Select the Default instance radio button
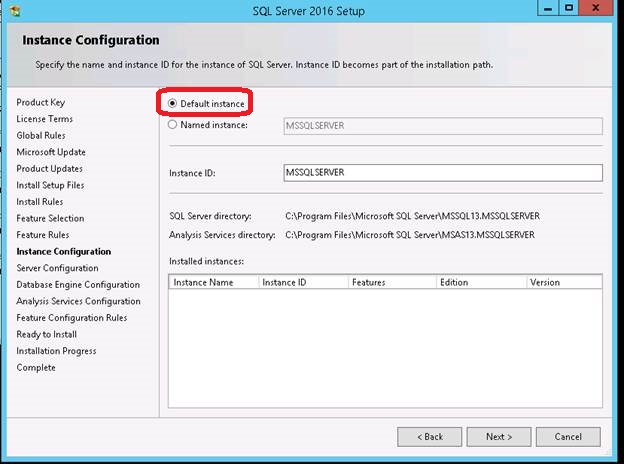 [x=172, y=103]
